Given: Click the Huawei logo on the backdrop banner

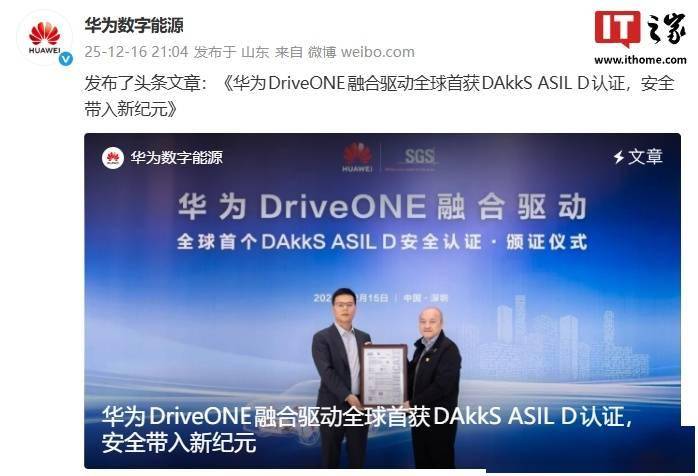Looking at the screenshot, I should tap(357, 158).
